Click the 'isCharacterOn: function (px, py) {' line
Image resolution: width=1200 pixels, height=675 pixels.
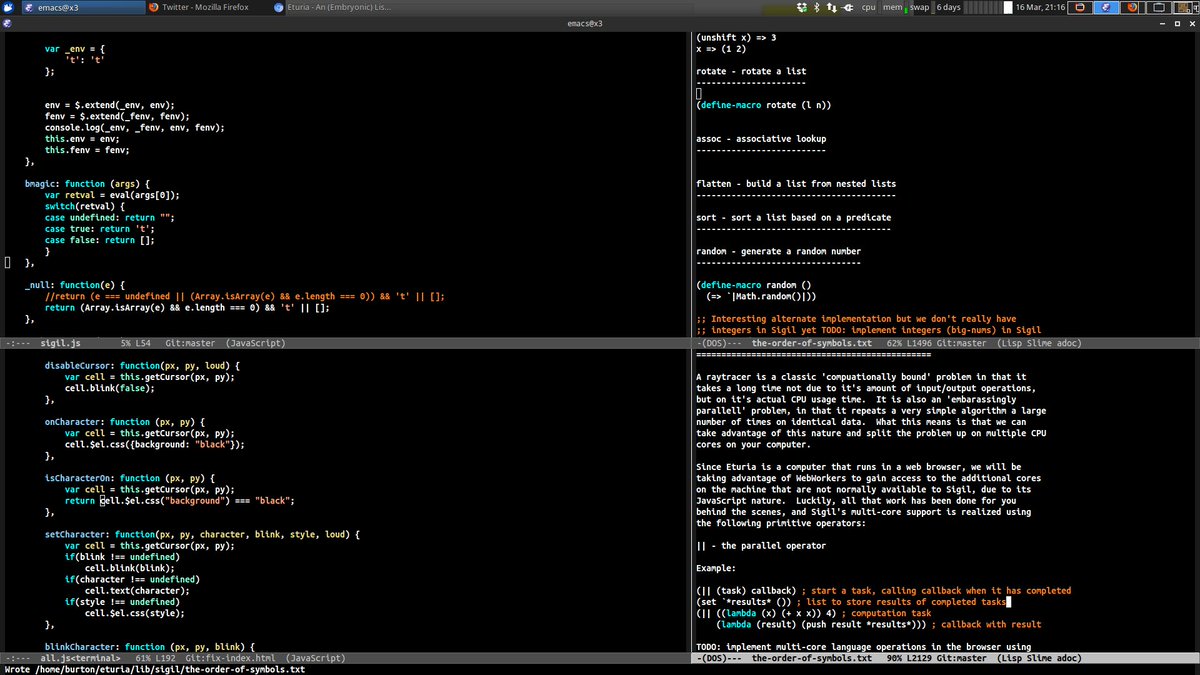click(x=130, y=477)
